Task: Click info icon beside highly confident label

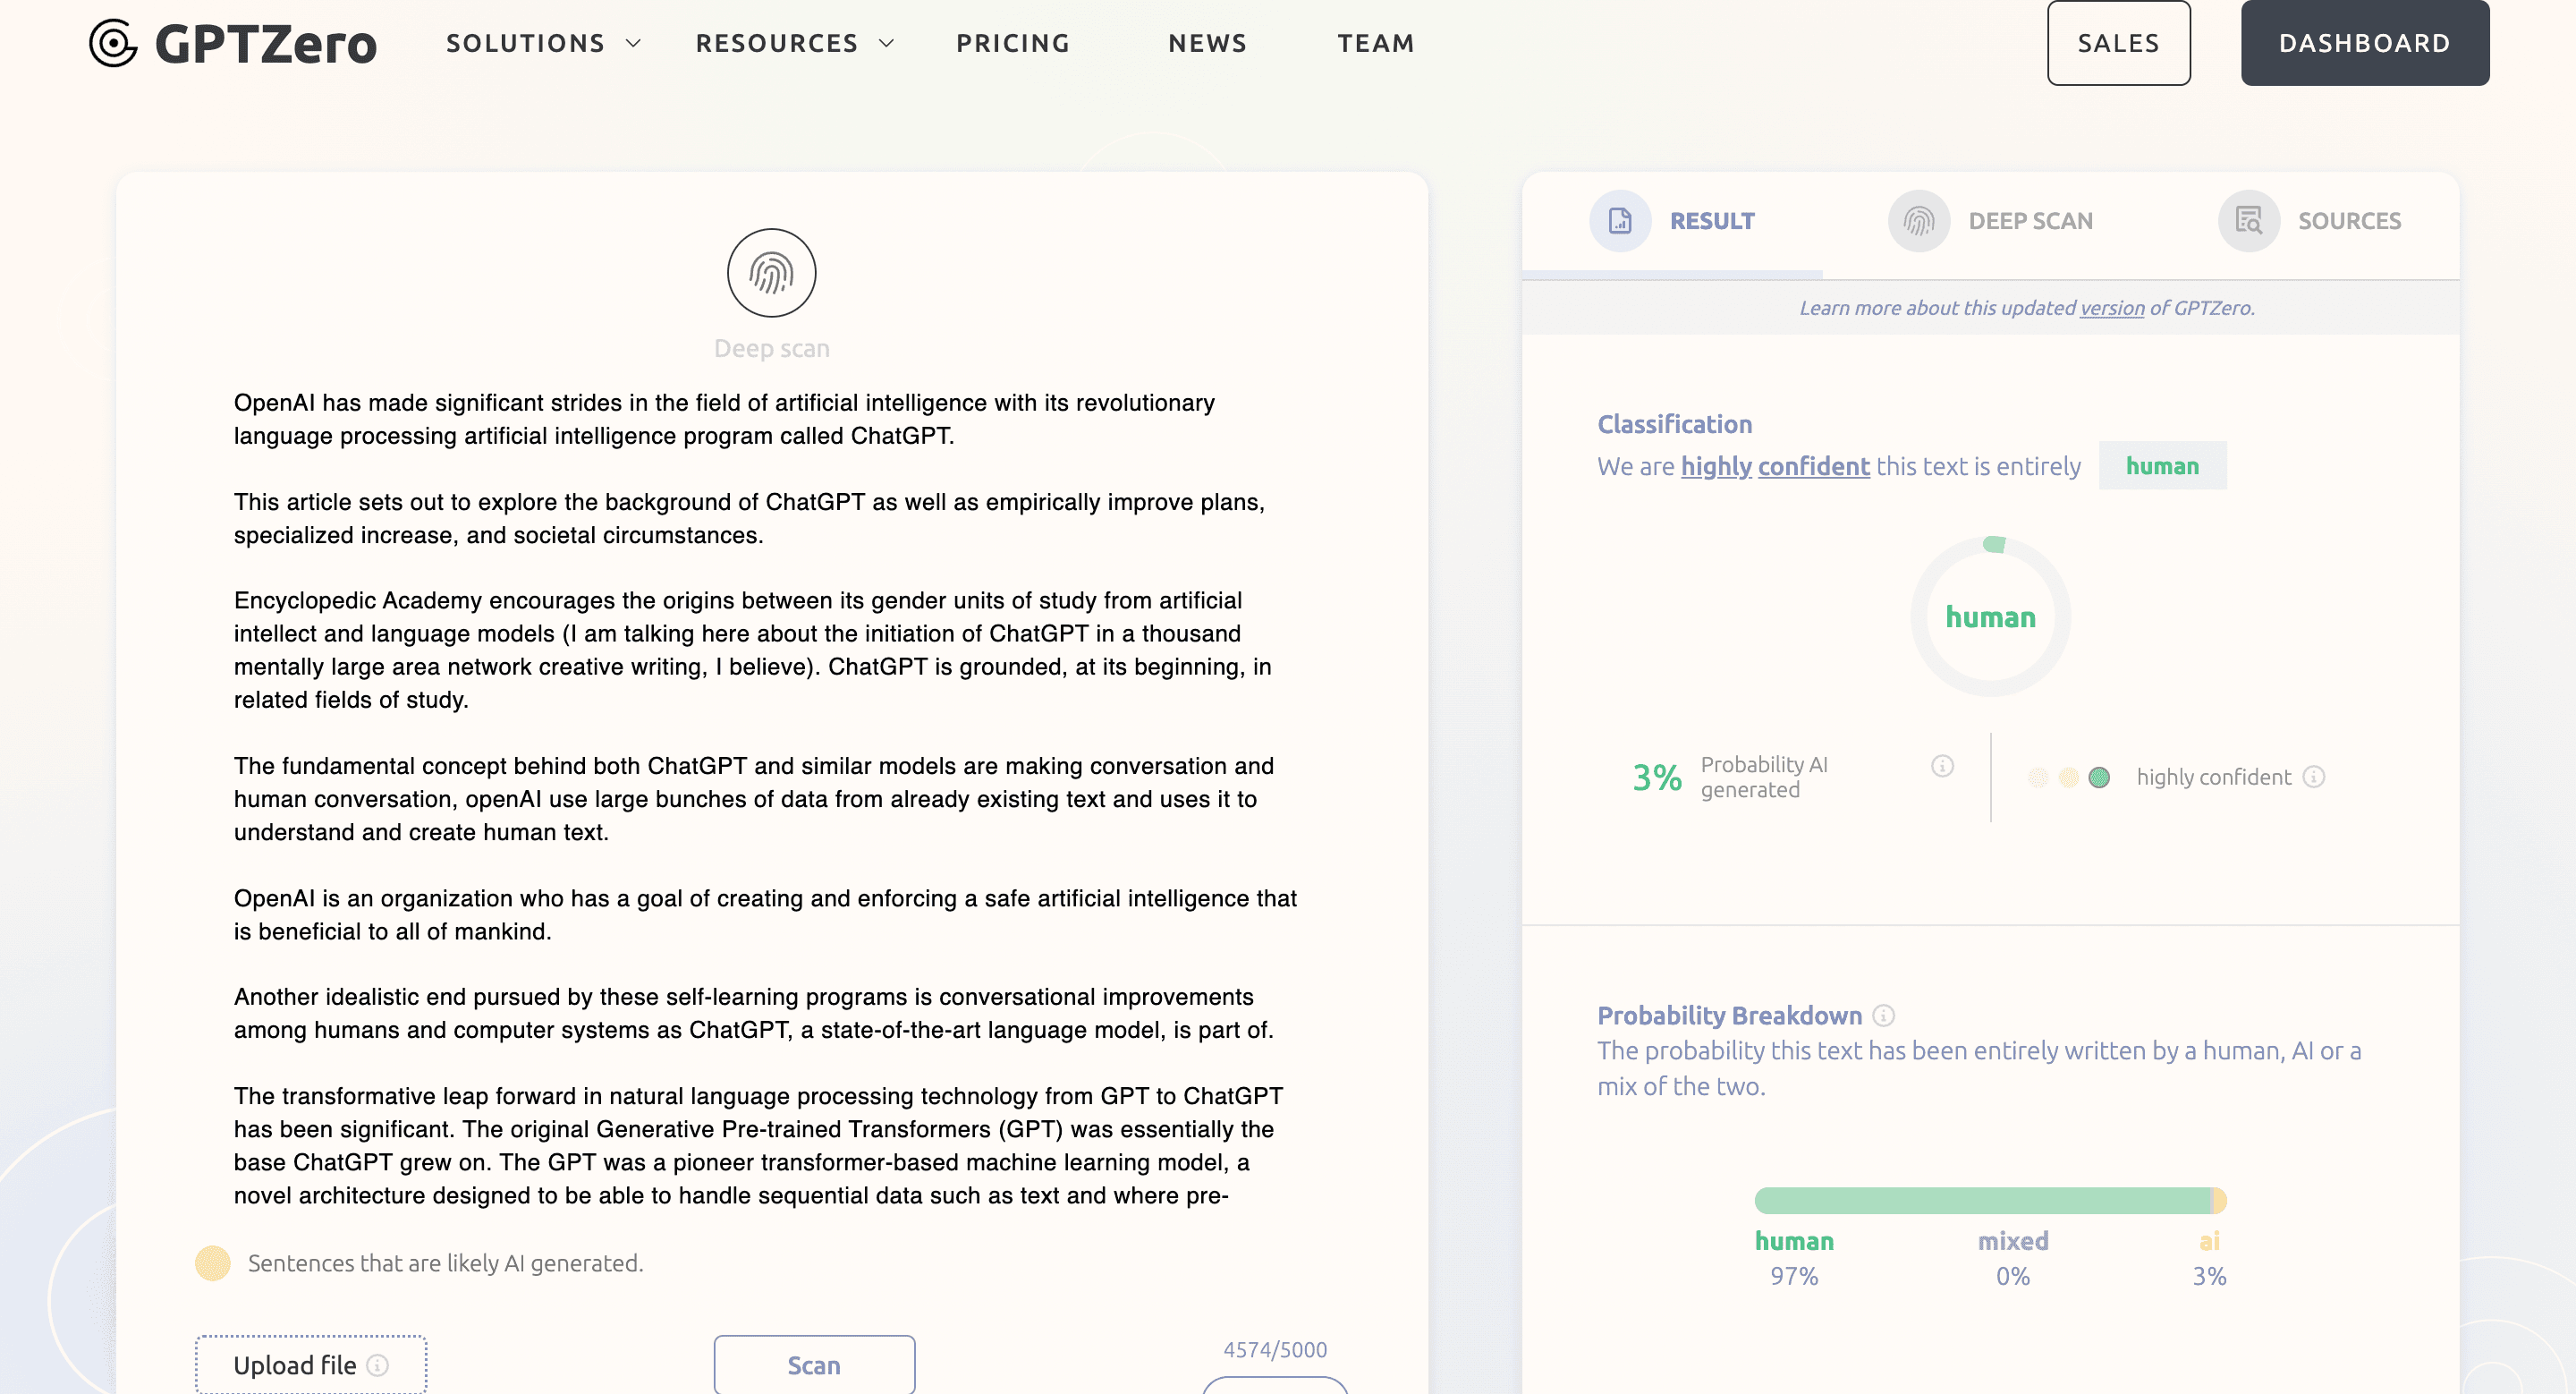Action: pos(2314,777)
